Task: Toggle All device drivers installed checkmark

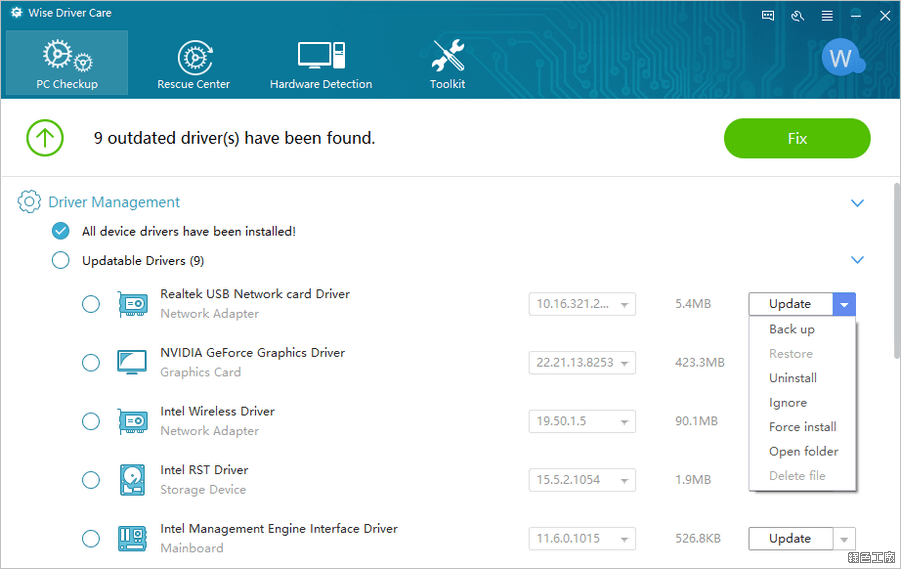Action: (60, 231)
